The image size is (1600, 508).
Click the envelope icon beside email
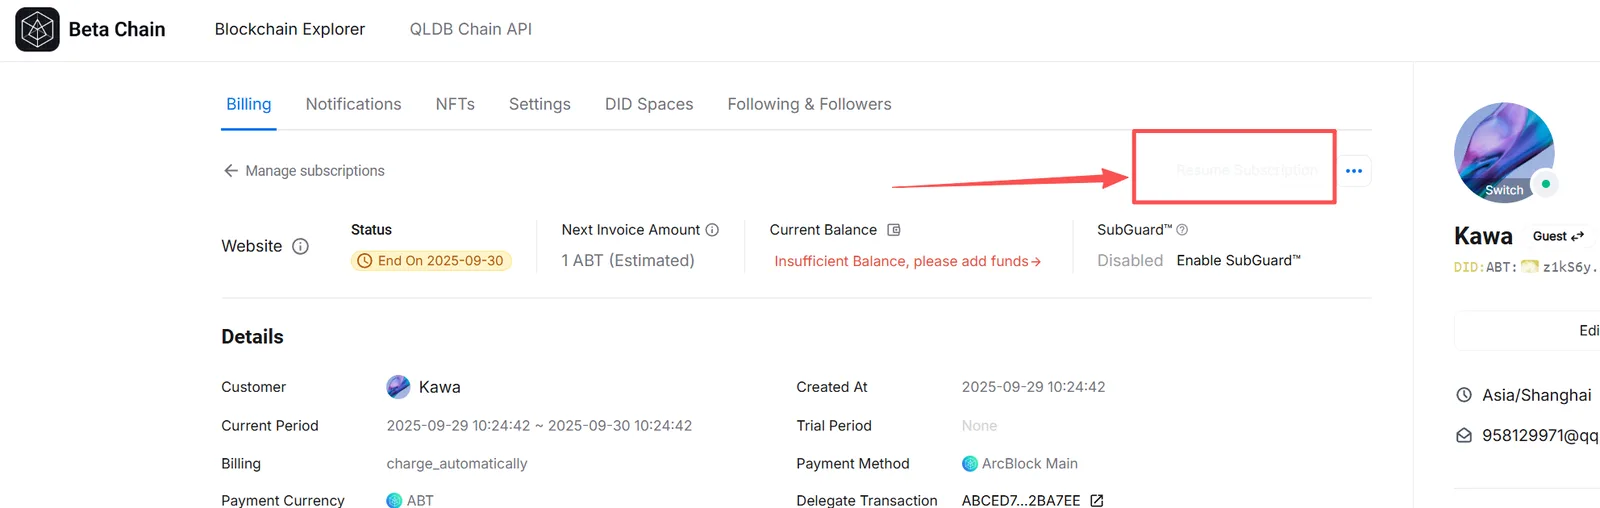tap(1464, 436)
